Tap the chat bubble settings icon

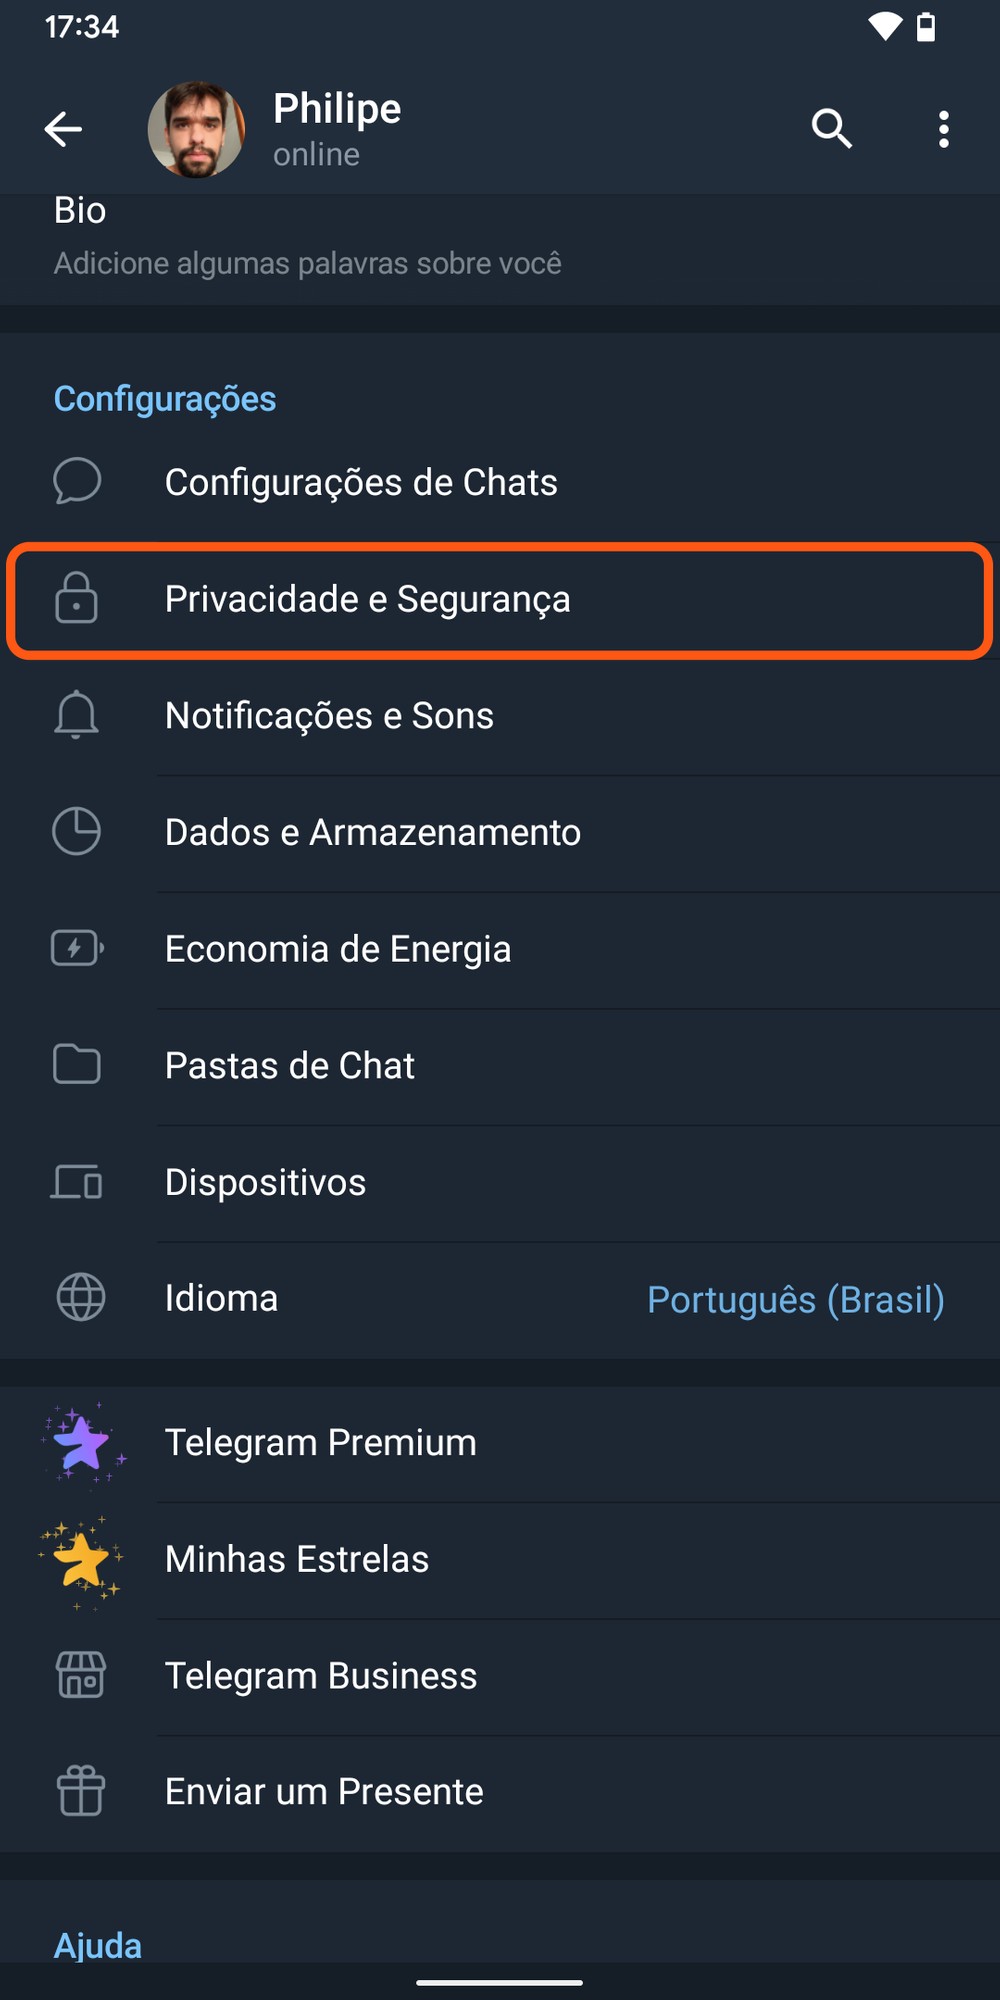click(77, 482)
